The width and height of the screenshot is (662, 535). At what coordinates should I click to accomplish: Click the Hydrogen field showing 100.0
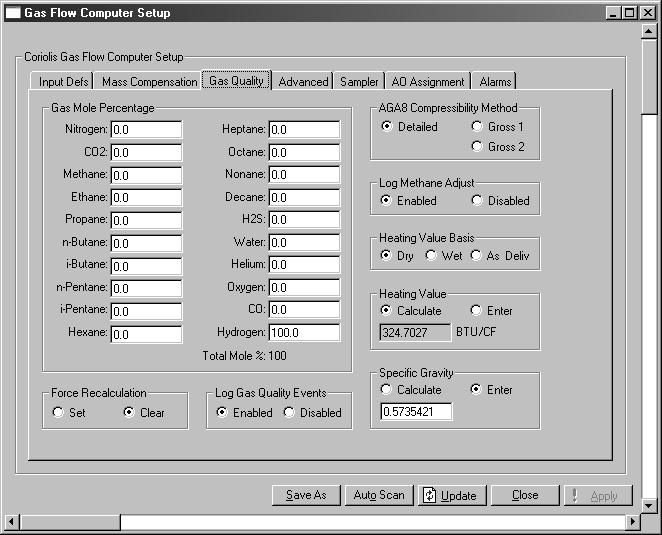[304, 332]
